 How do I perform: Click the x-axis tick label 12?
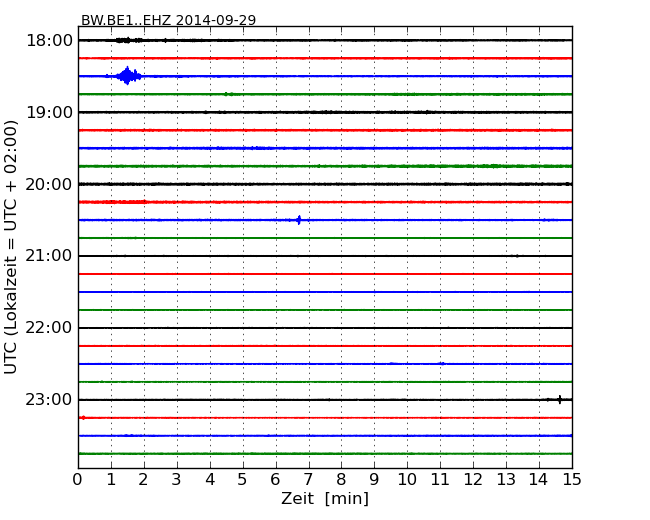pyautogui.click(x=473, y=480)
